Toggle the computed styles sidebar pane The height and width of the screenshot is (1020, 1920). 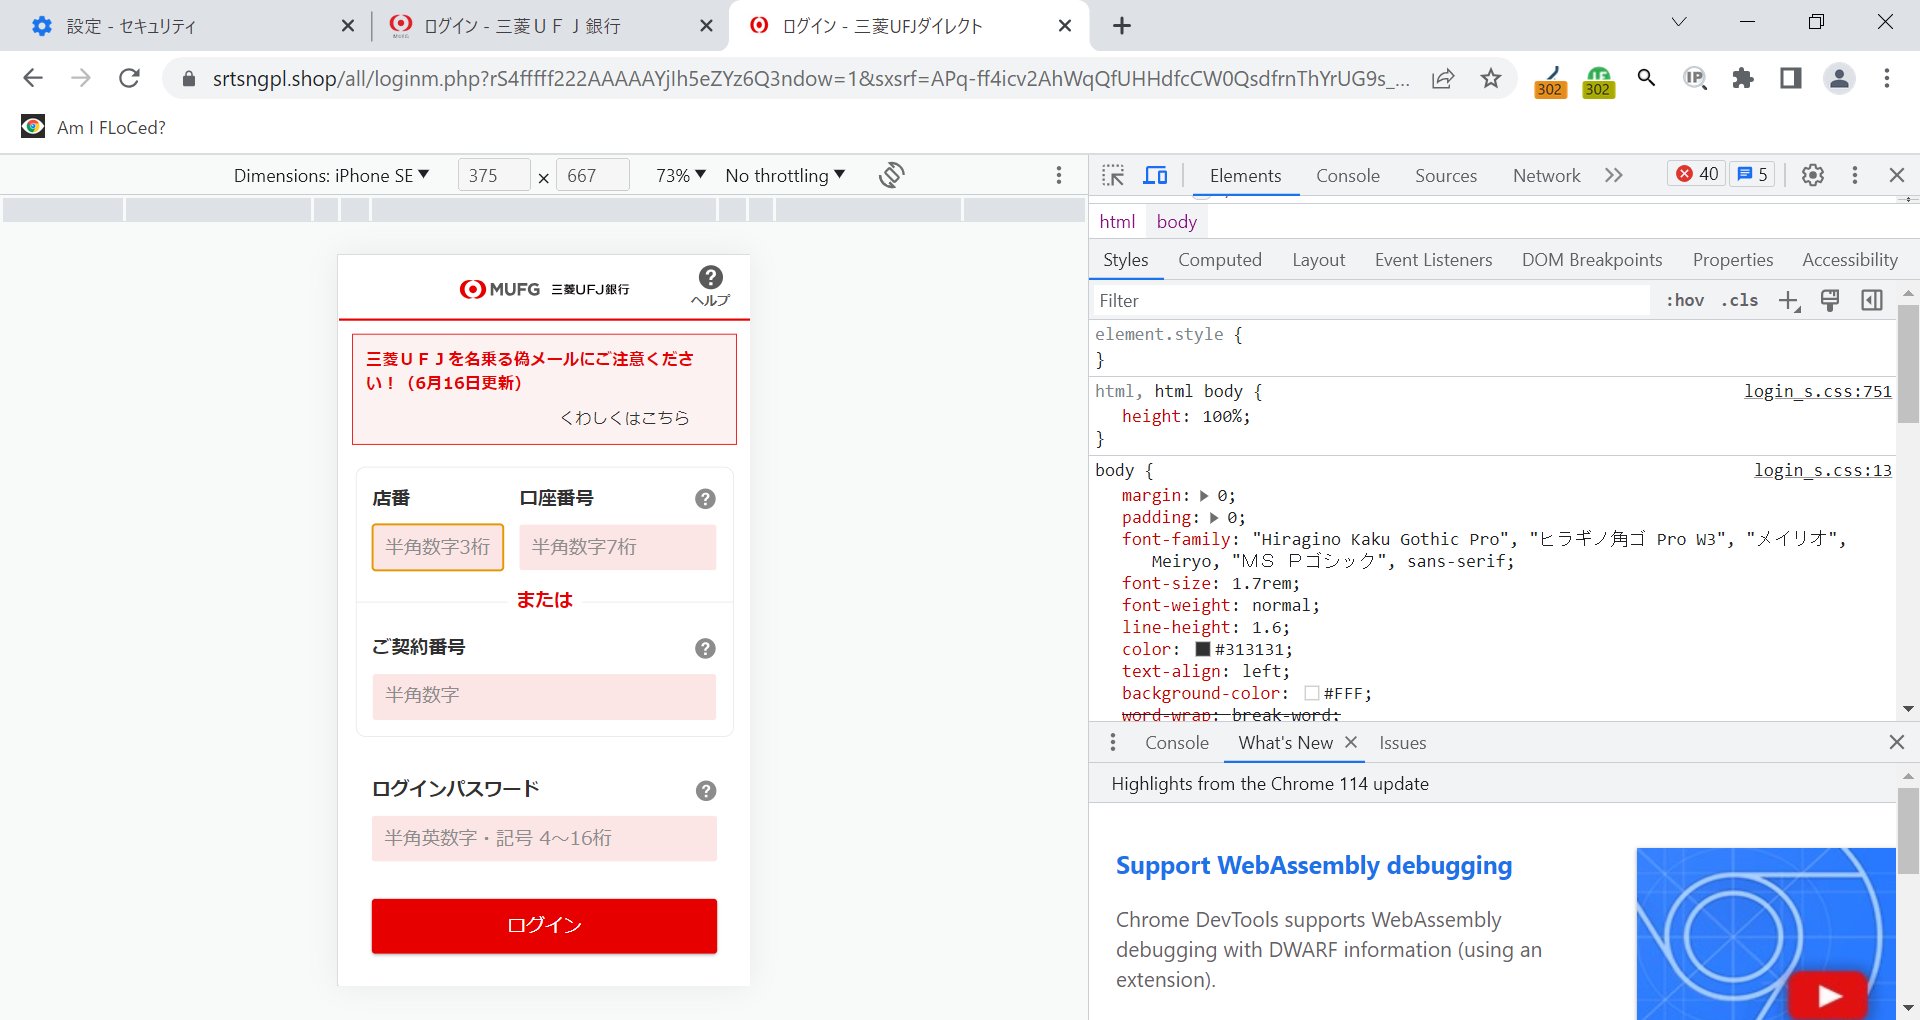[x=1872, y=301]
